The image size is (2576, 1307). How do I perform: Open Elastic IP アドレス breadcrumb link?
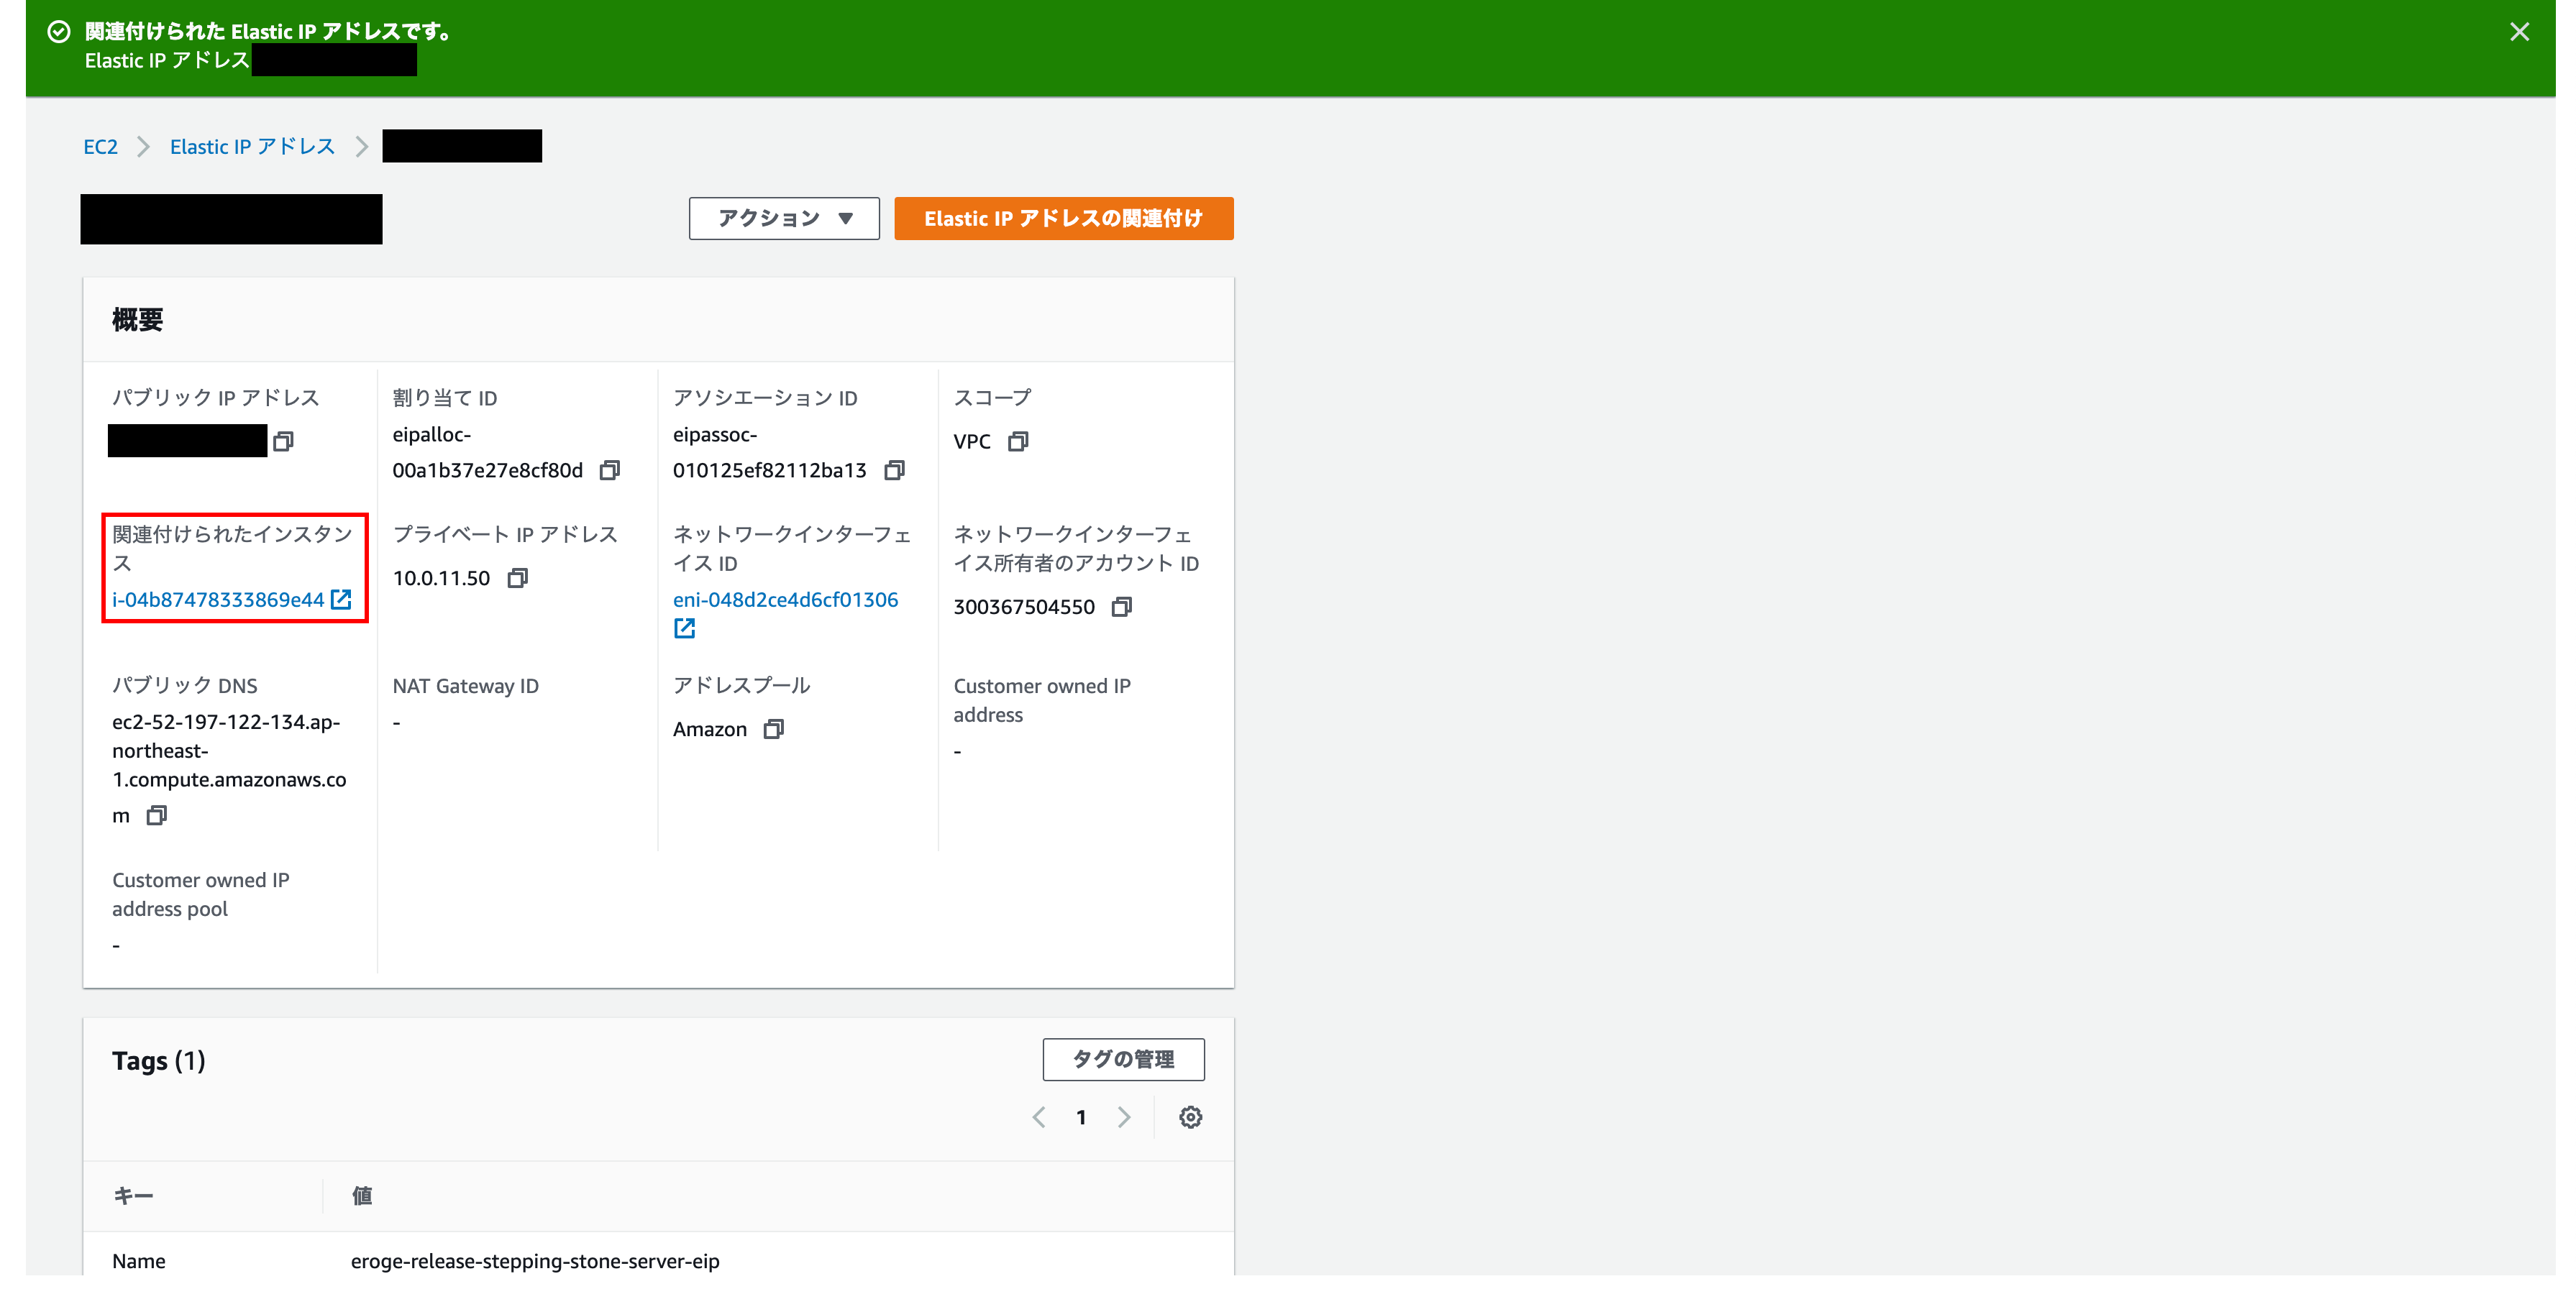coord(252,147)
